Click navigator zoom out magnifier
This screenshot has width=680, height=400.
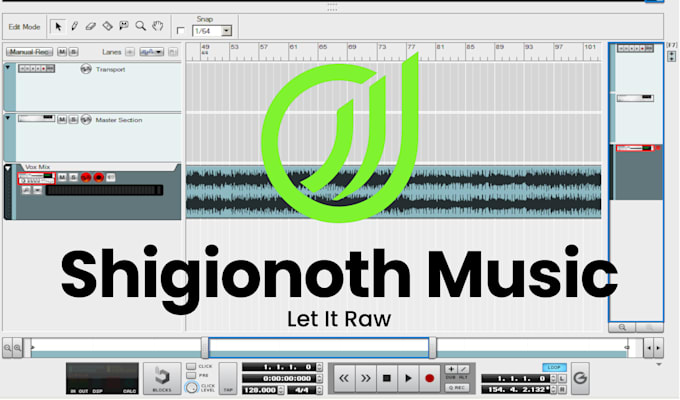(x=622, y=328)
